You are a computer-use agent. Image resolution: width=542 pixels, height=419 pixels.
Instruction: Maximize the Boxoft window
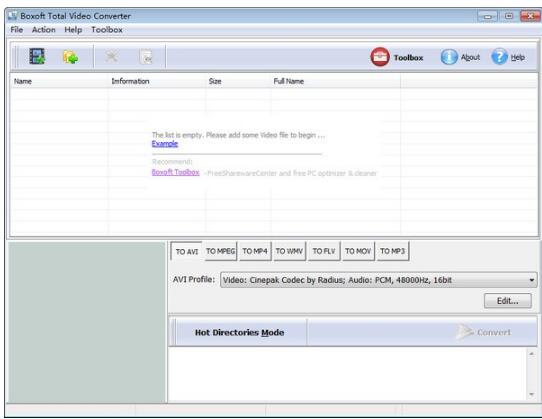[509, 16]
